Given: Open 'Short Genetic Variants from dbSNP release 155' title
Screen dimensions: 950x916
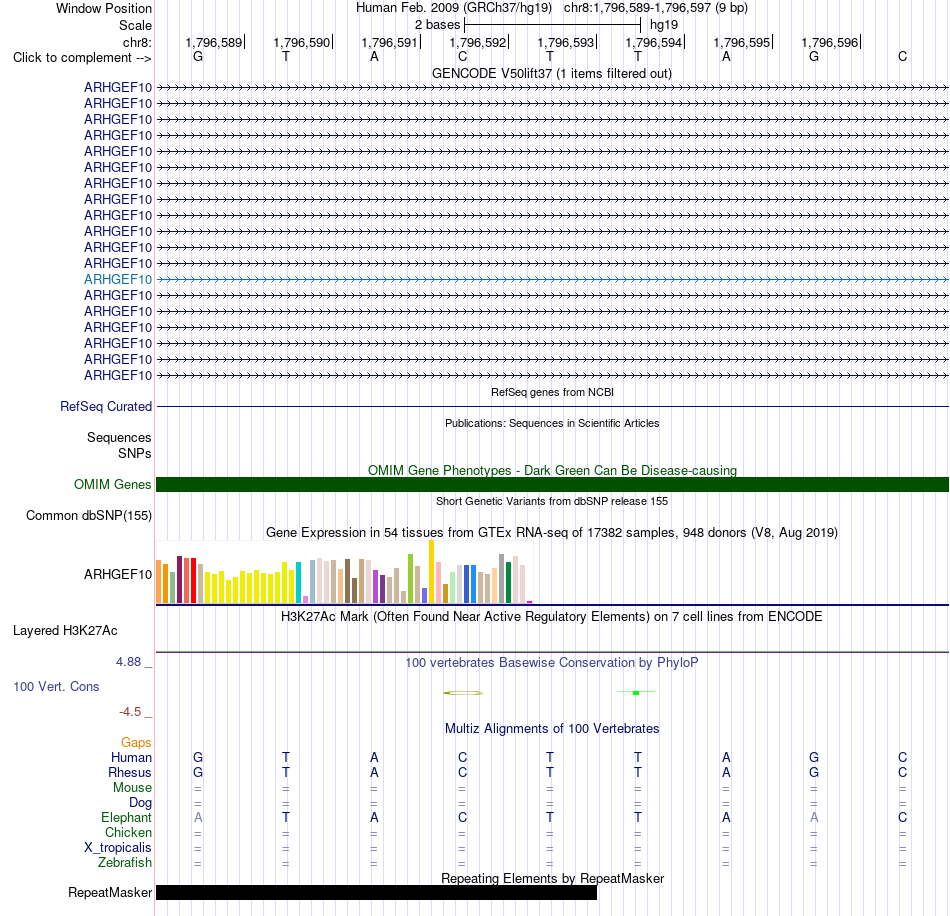Looking at the screenshot, I should pyautogui.click(x=552, y=502).
